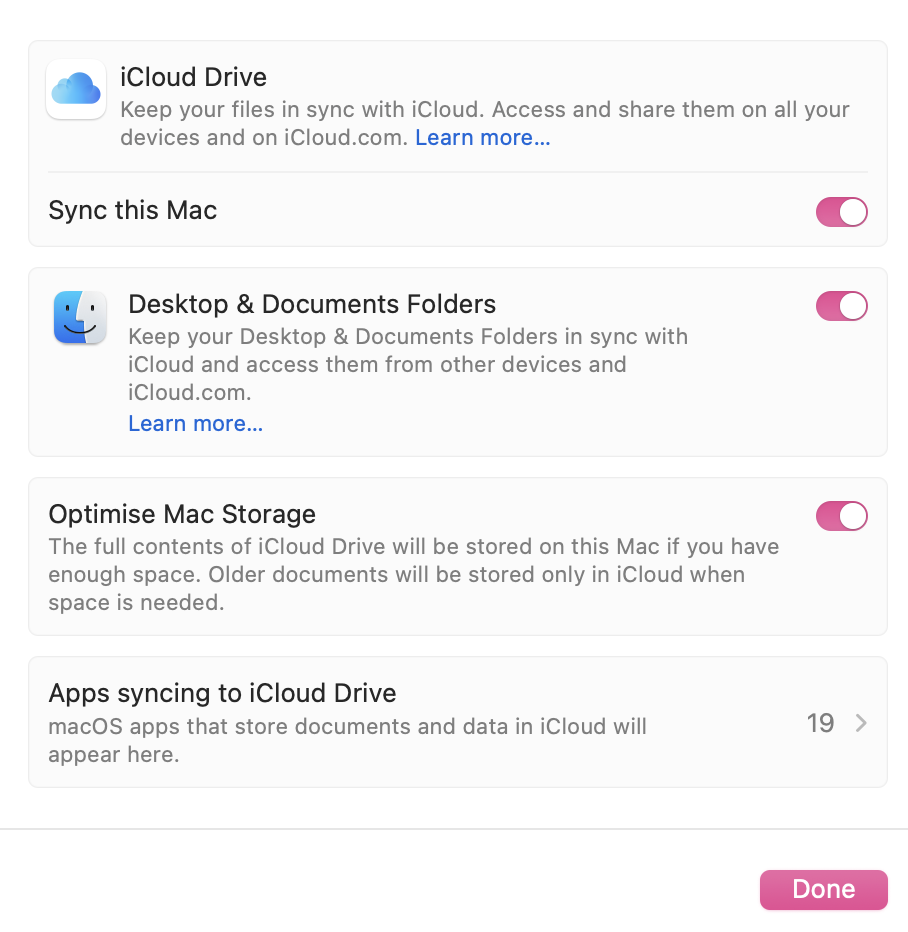908x932 pixels.
Task: Turn off the Sync this Mac switch
Action: click(841, 212)
